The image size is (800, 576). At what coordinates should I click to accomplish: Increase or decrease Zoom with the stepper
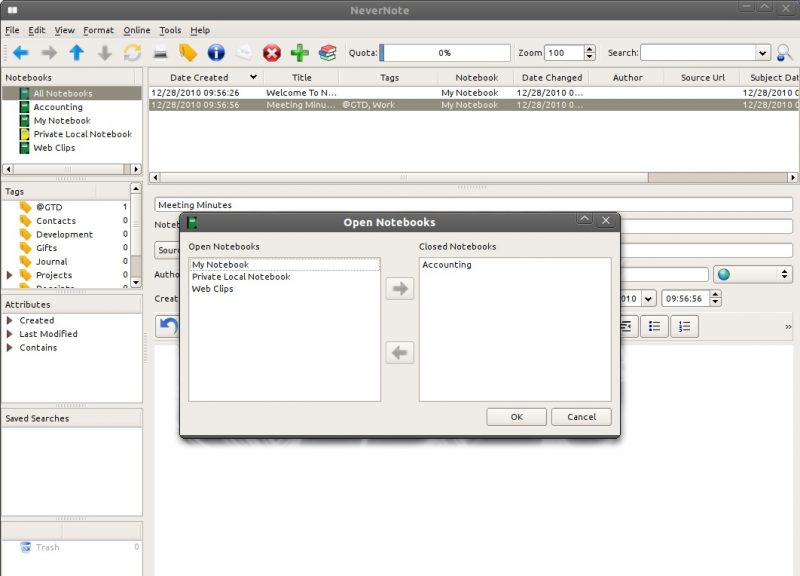point(590,53)
